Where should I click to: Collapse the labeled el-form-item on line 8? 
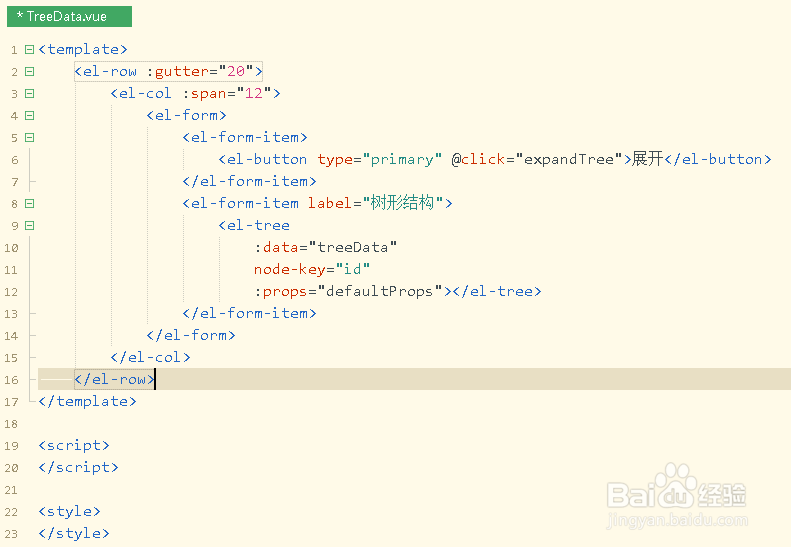pos(29,203)
